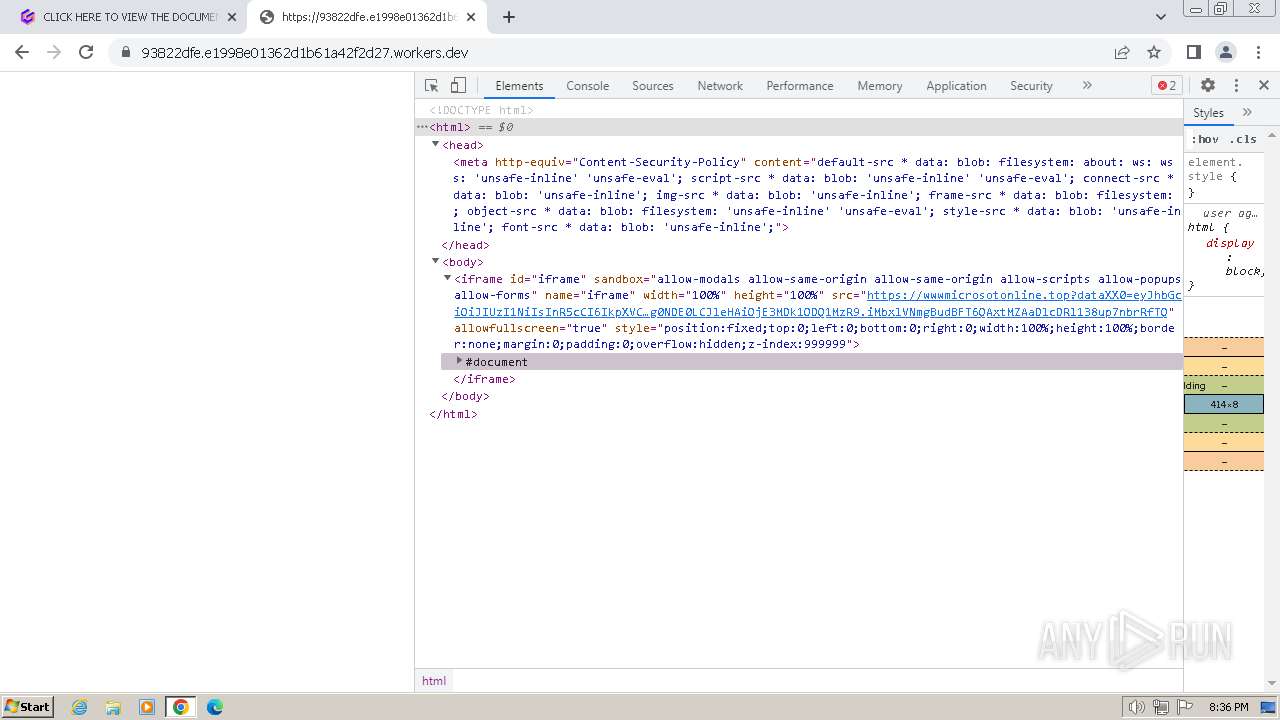The width and height of the screenshot is (1280, 720).
Task: Show the red error count badge
Action: pyautogui.click(x=1167, y=86)
